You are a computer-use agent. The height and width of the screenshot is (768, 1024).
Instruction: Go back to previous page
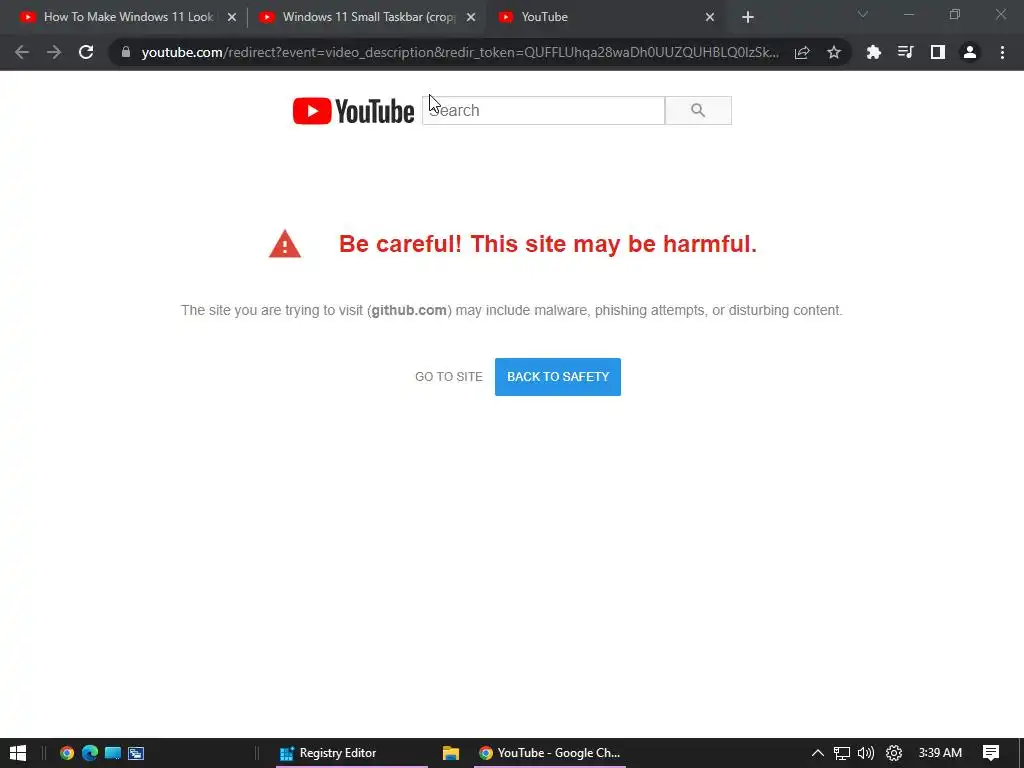[x=22, y=52]
